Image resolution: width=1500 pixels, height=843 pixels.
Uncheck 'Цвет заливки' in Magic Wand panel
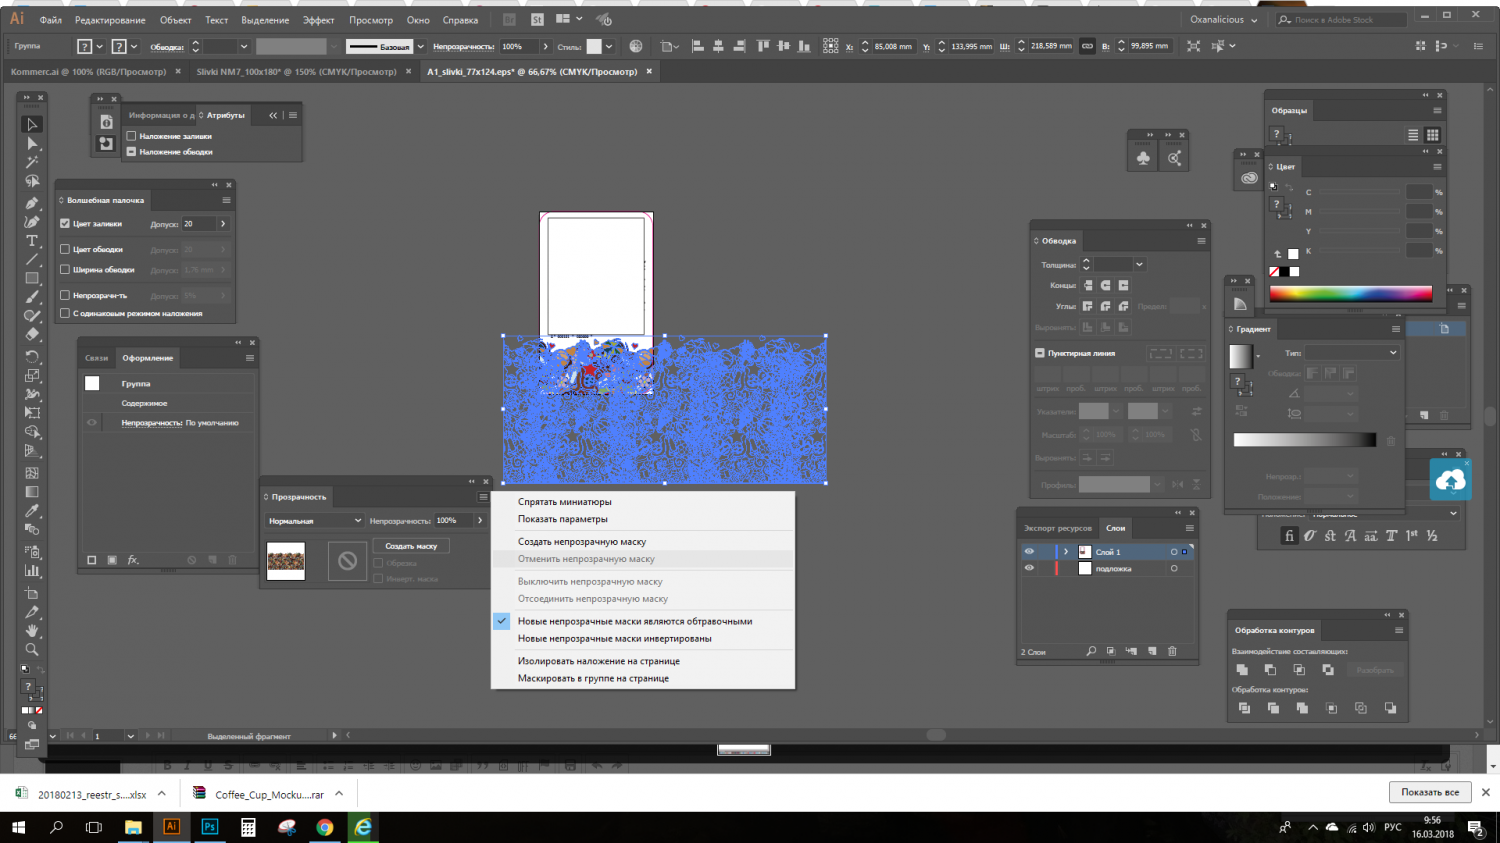pyautogui.click(x=65, y=224)
